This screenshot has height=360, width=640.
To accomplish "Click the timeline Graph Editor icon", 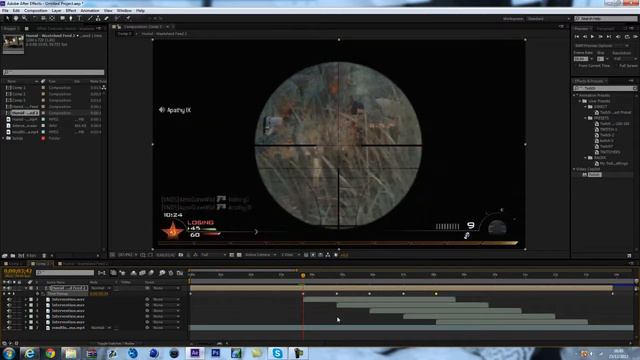I will (180, 273).
